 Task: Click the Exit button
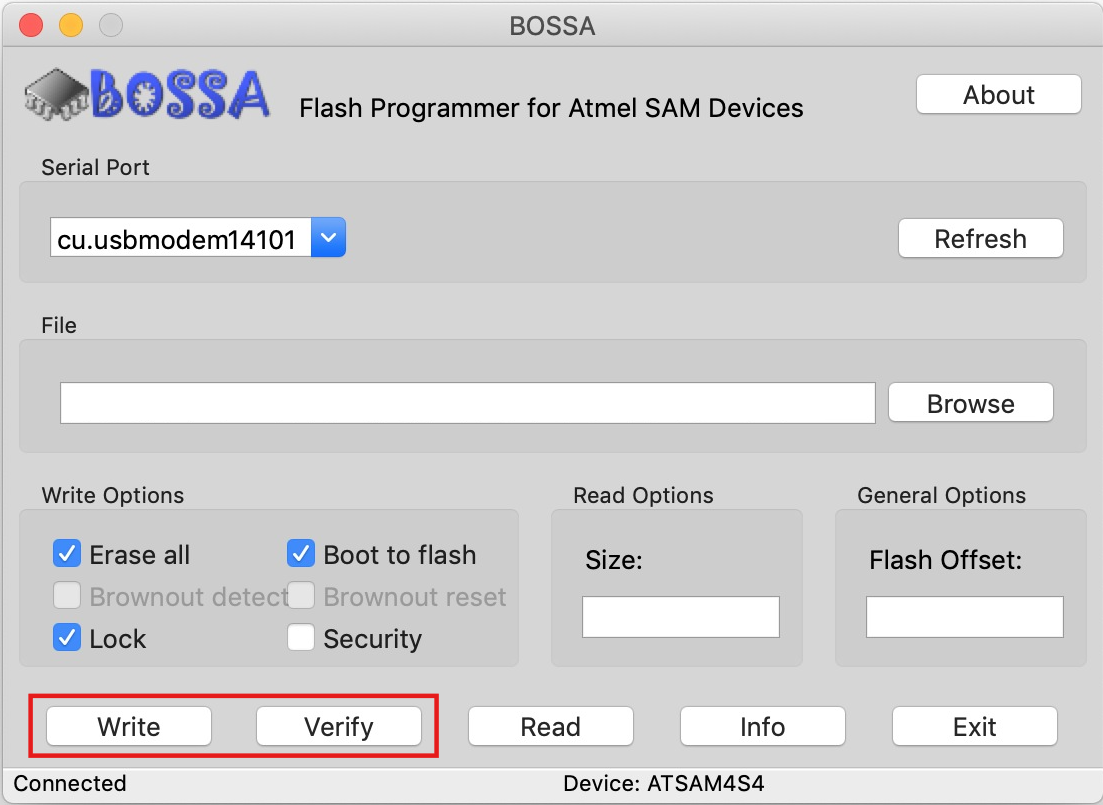click(x=974, y=726)
